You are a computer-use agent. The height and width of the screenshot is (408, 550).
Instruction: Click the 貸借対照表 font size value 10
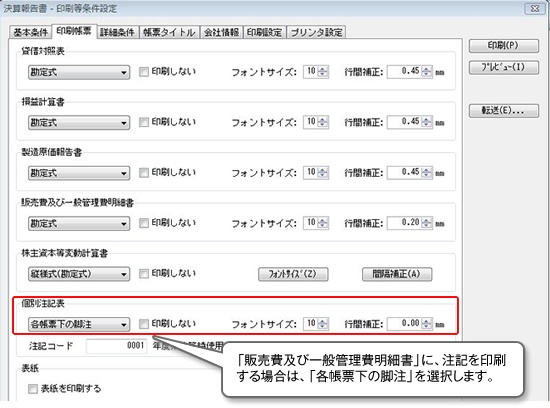click(x=311, y=72)
